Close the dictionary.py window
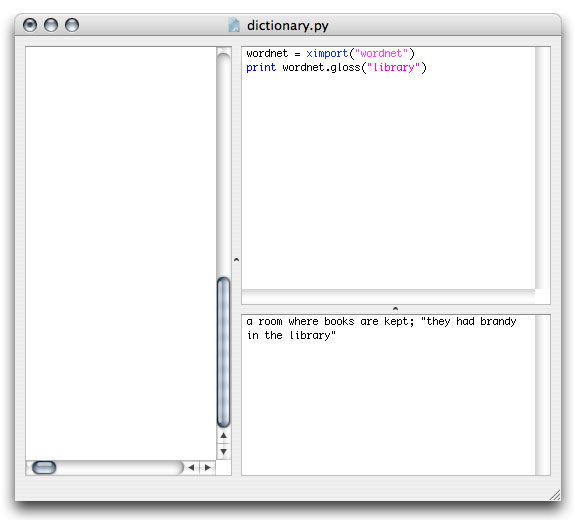 30,25
